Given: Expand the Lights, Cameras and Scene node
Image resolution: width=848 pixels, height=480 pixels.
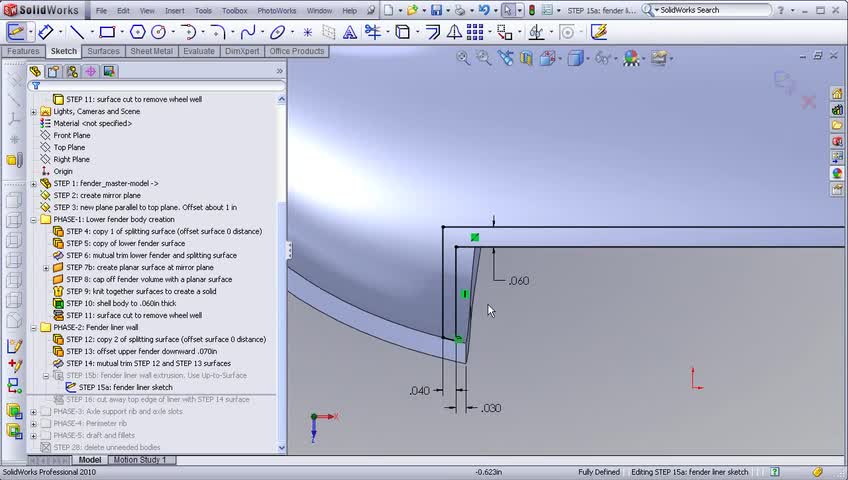Looking at the screenshot, I should point(33,111).
